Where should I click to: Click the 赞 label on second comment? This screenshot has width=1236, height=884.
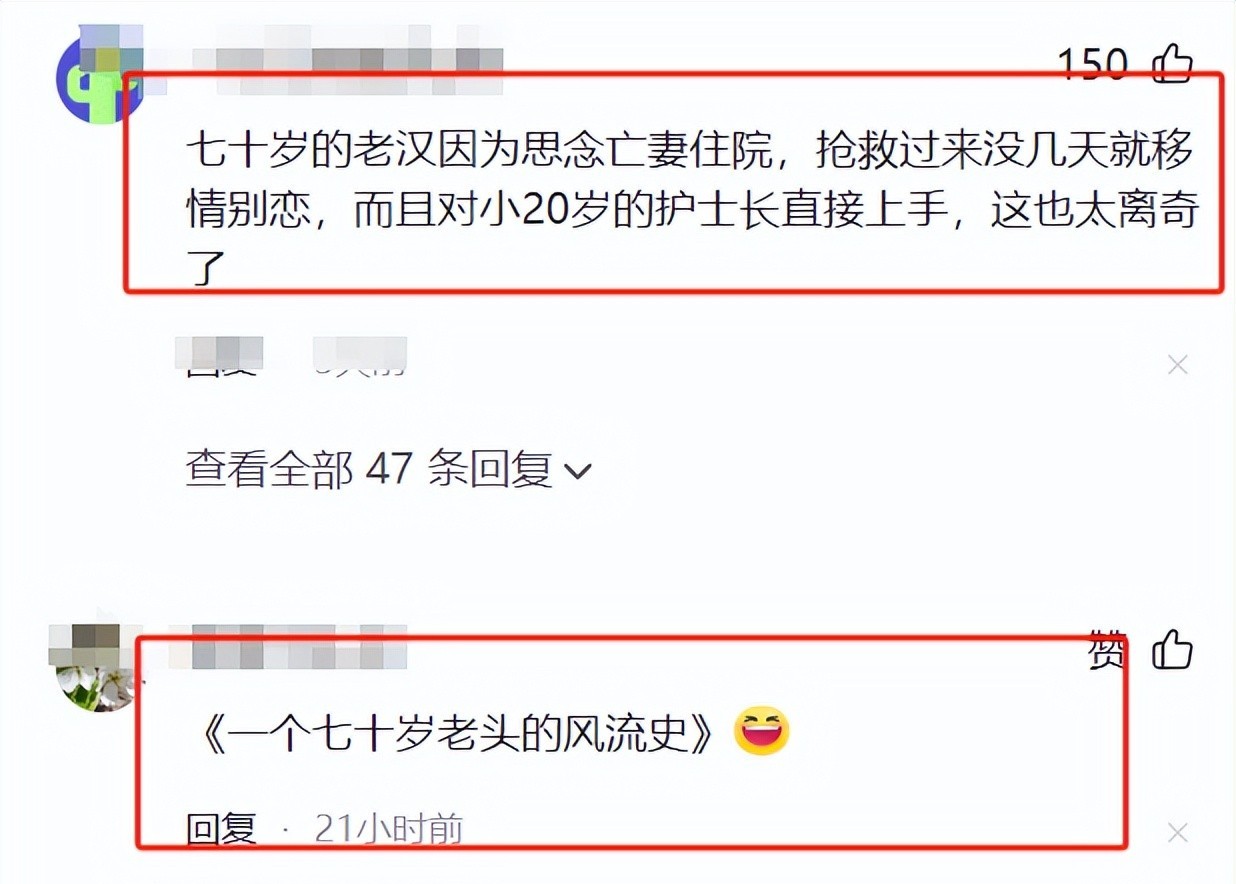pyautogui.click(x=1106, y=651)
